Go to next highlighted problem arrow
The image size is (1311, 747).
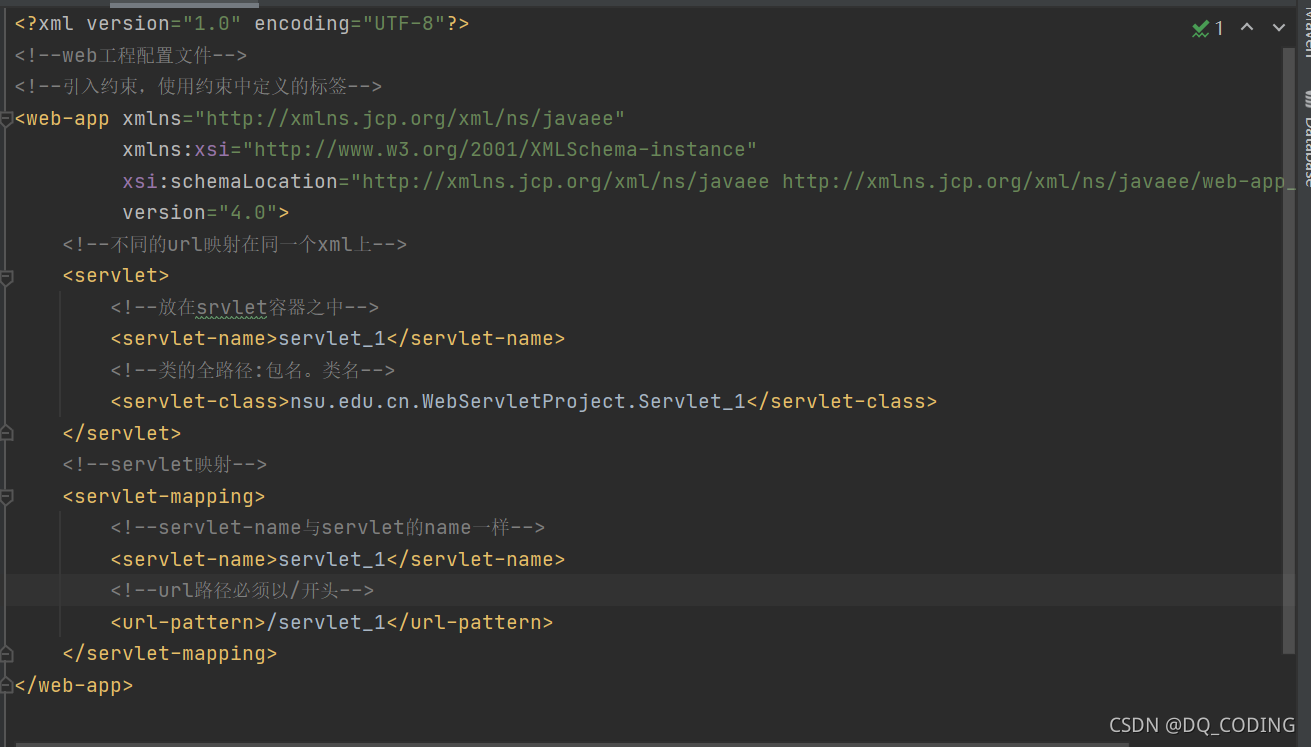(1279, 28)
